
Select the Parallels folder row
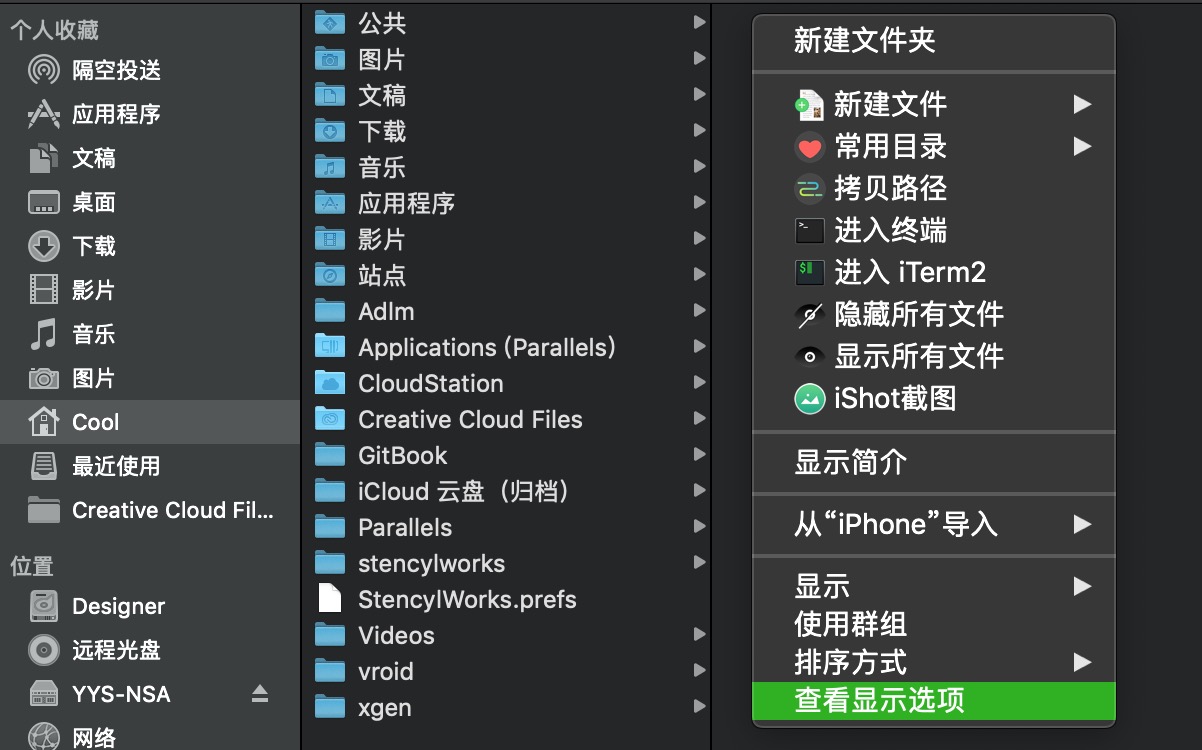click(x=506, y=527)
